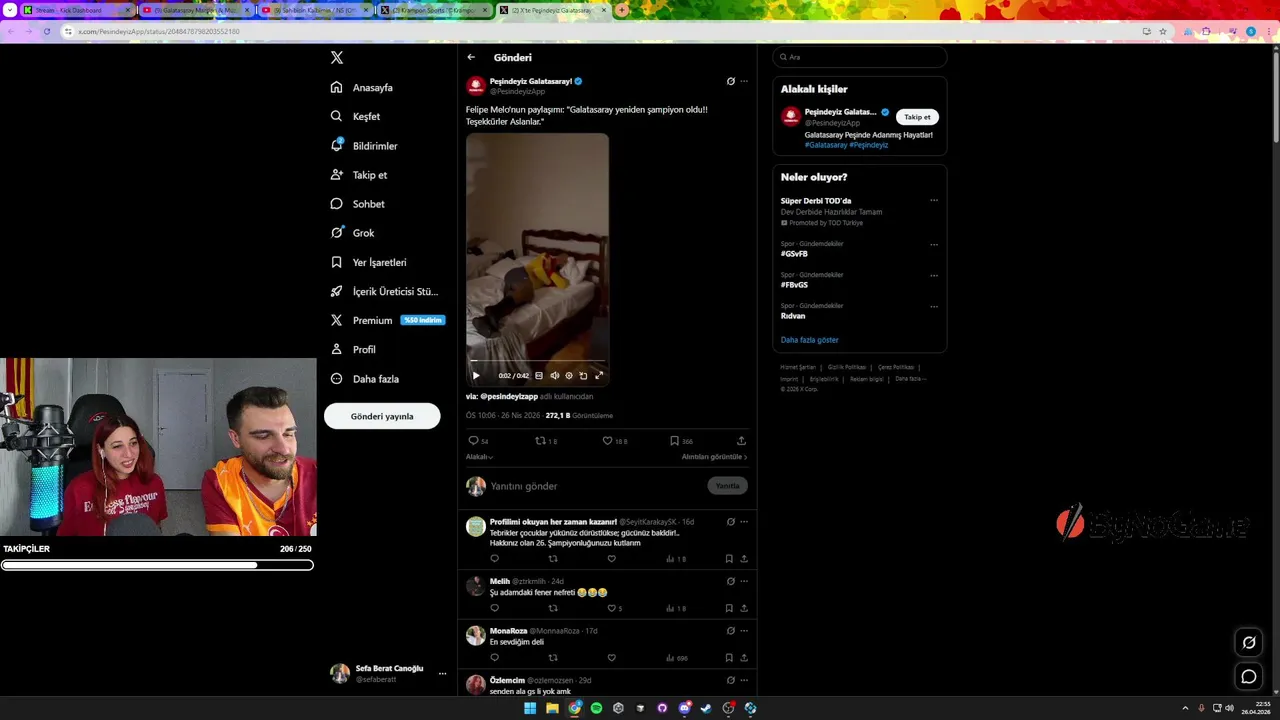Screen dimensions: 1280x720
Task: Expand Alakalı sort dropdown
Action: tap(479, 457)
